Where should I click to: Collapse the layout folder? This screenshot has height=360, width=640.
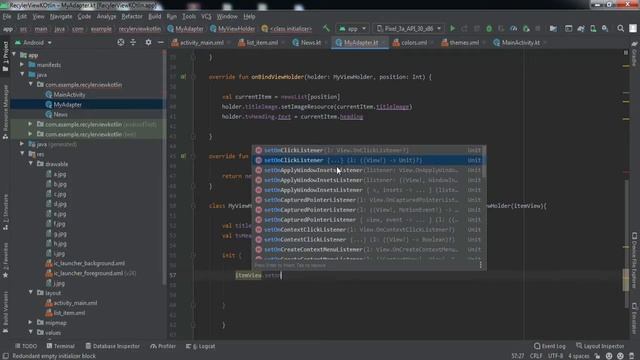(x=31, y=293)
